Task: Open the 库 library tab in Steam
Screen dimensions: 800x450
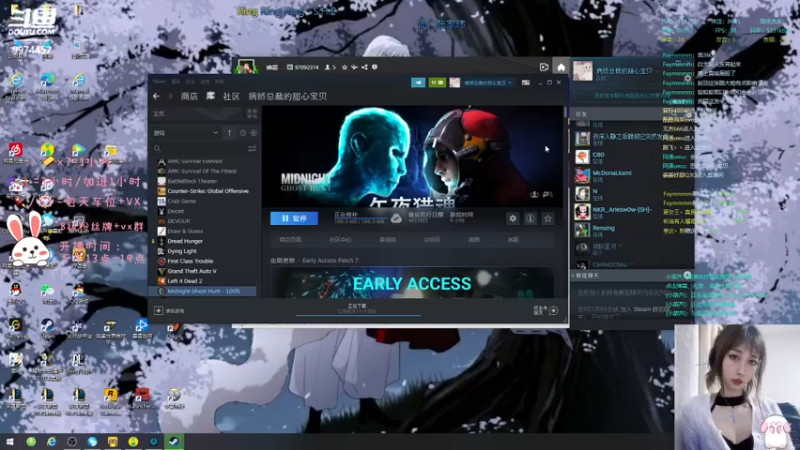Action: [x=210, y=96]
